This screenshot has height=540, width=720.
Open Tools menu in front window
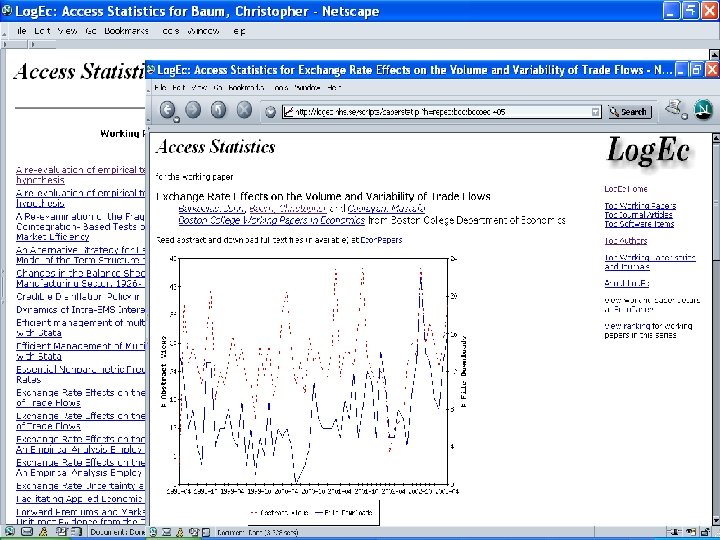click(x=279, y=87)
